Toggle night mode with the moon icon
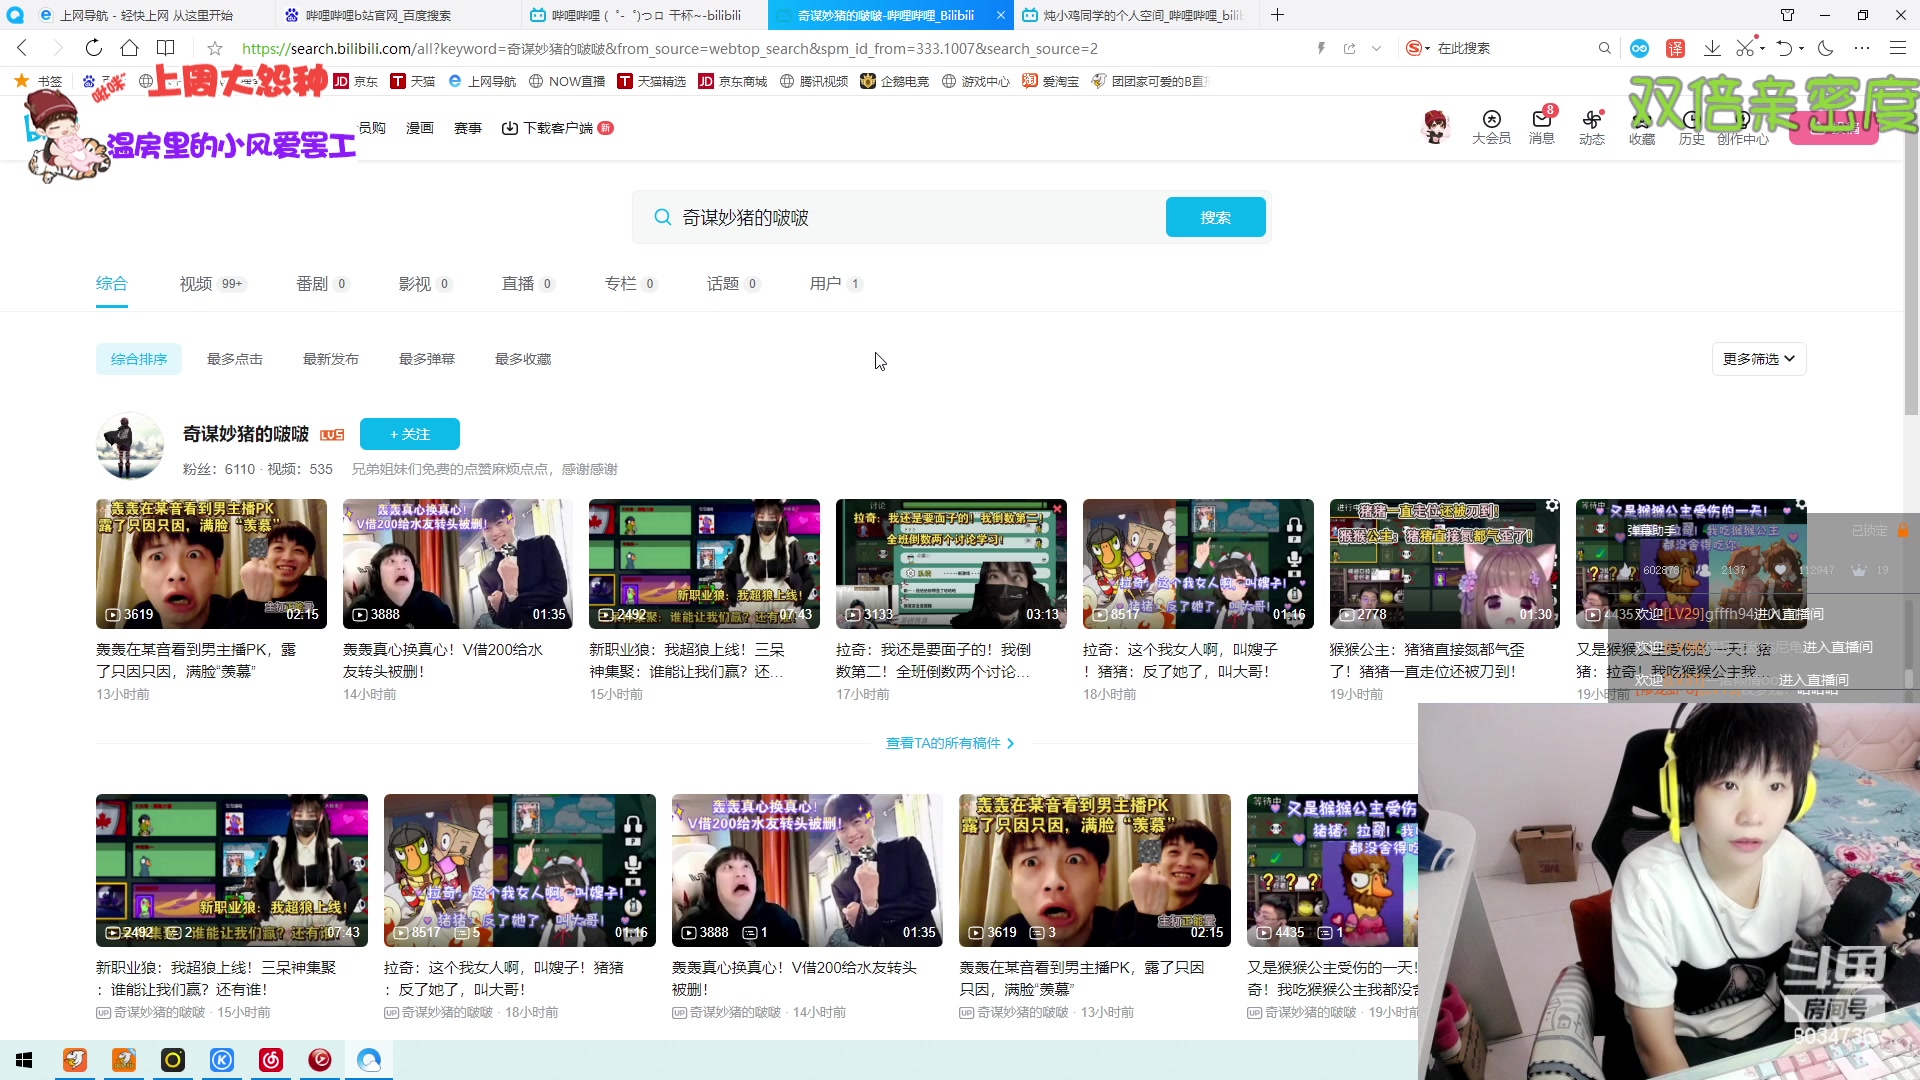 pyautogui.click(x=1825, y=48)
